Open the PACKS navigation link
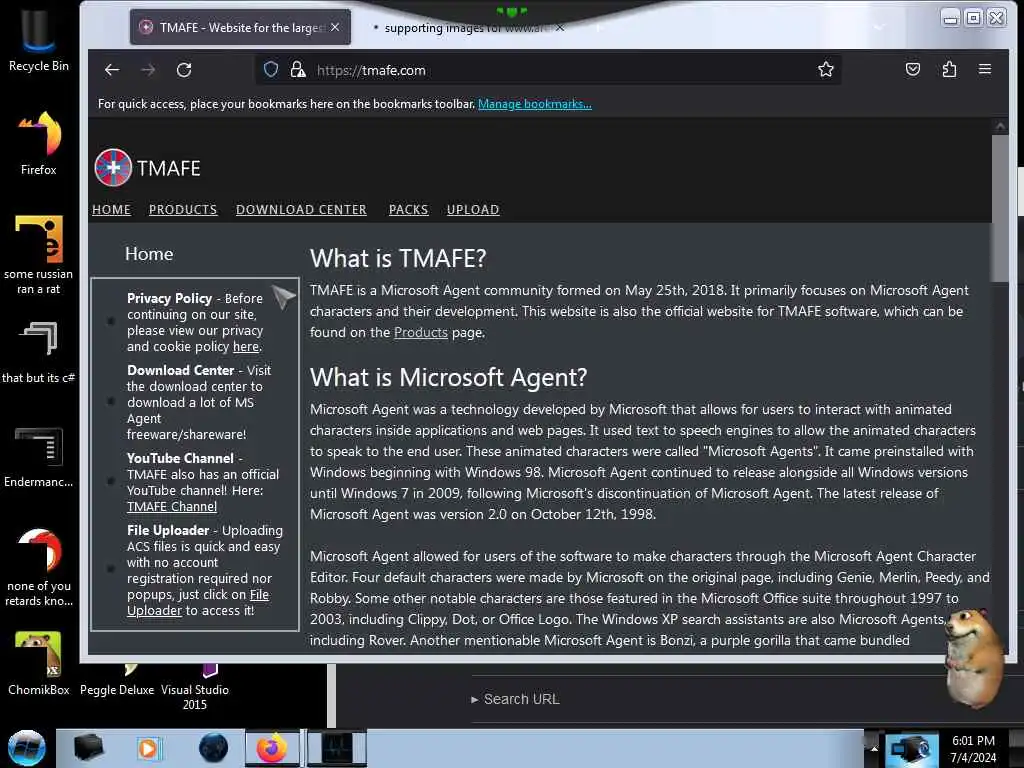This screenshot has height=768, width=1024. tap(408, 210)
